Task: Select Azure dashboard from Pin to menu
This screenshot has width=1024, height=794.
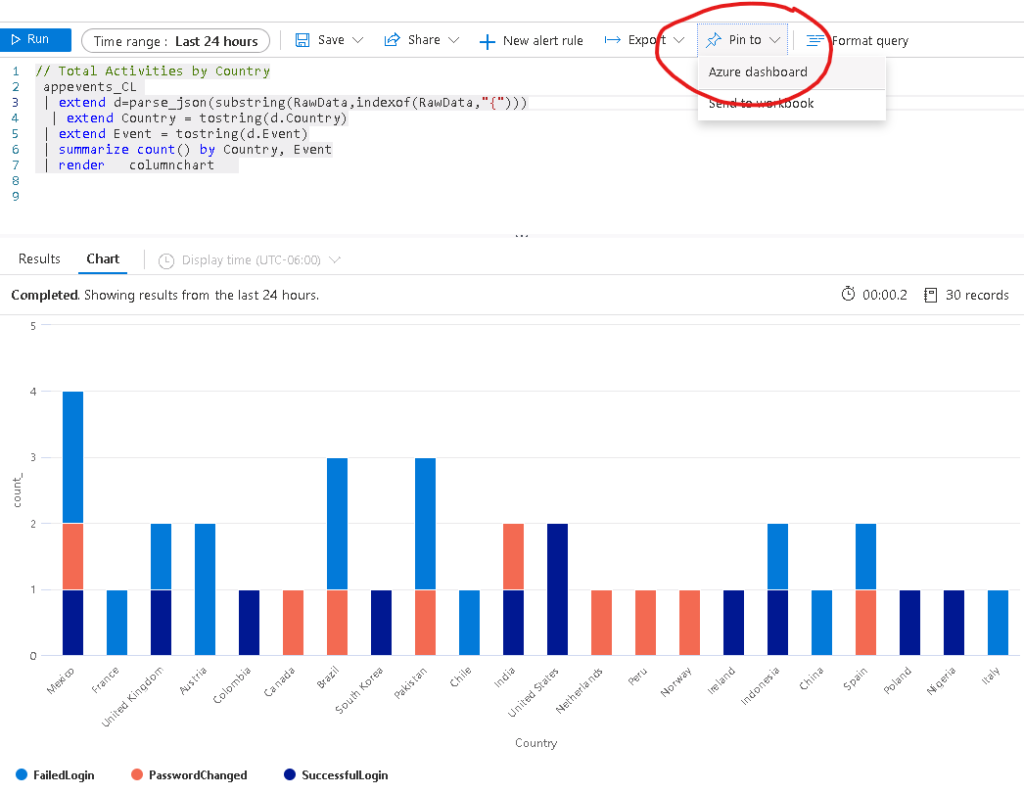Action: coord(757,72)
